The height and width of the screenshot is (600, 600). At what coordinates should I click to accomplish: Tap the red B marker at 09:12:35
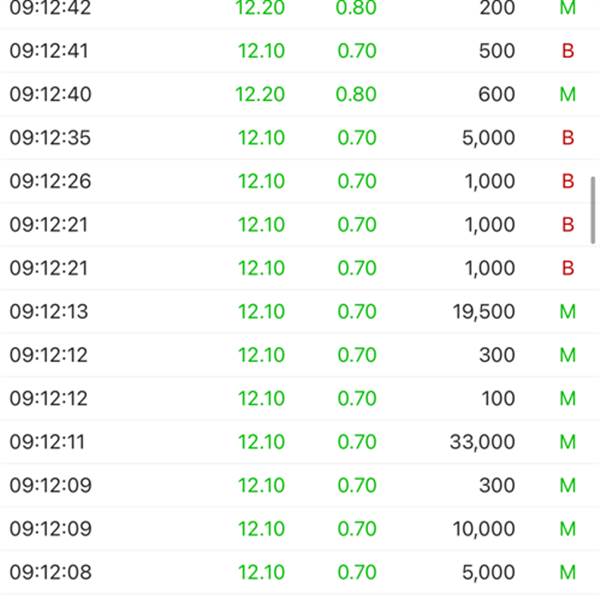coord(568,138)
